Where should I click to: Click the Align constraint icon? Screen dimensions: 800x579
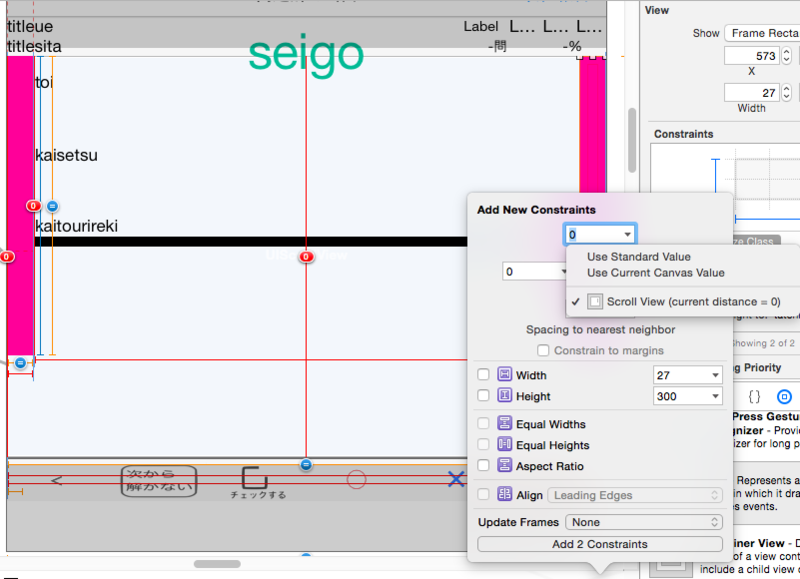point(504,494)
